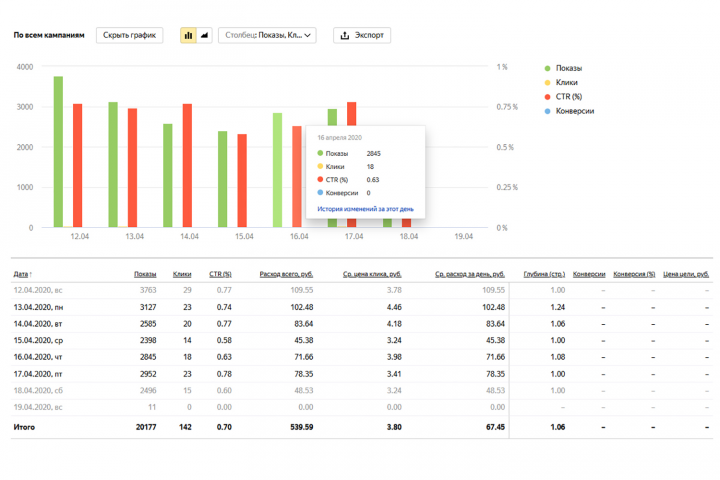Select row 15.04.2020, ср
Viewport: 720px width, 480px height.
pyautogui.click(x=362, y=340)
